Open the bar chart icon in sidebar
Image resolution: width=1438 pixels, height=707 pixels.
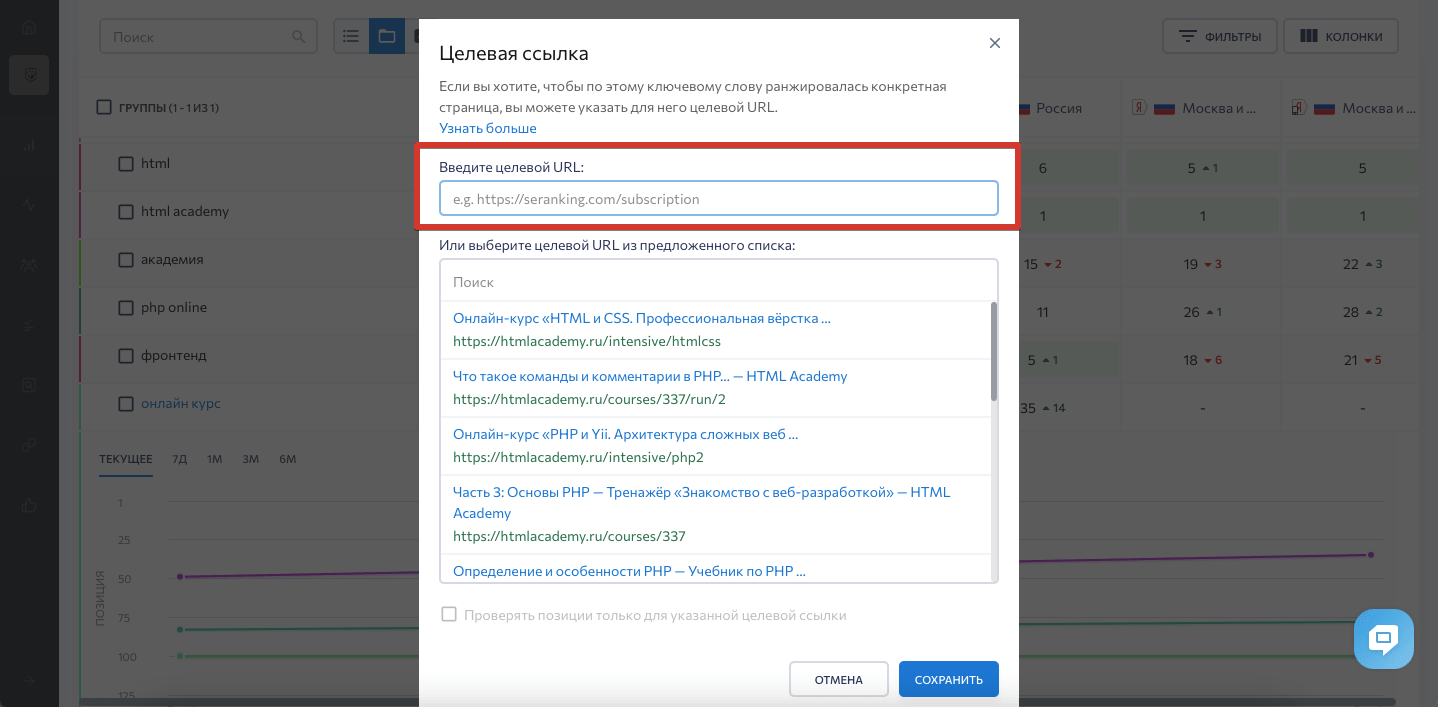(x=29, y=145)
